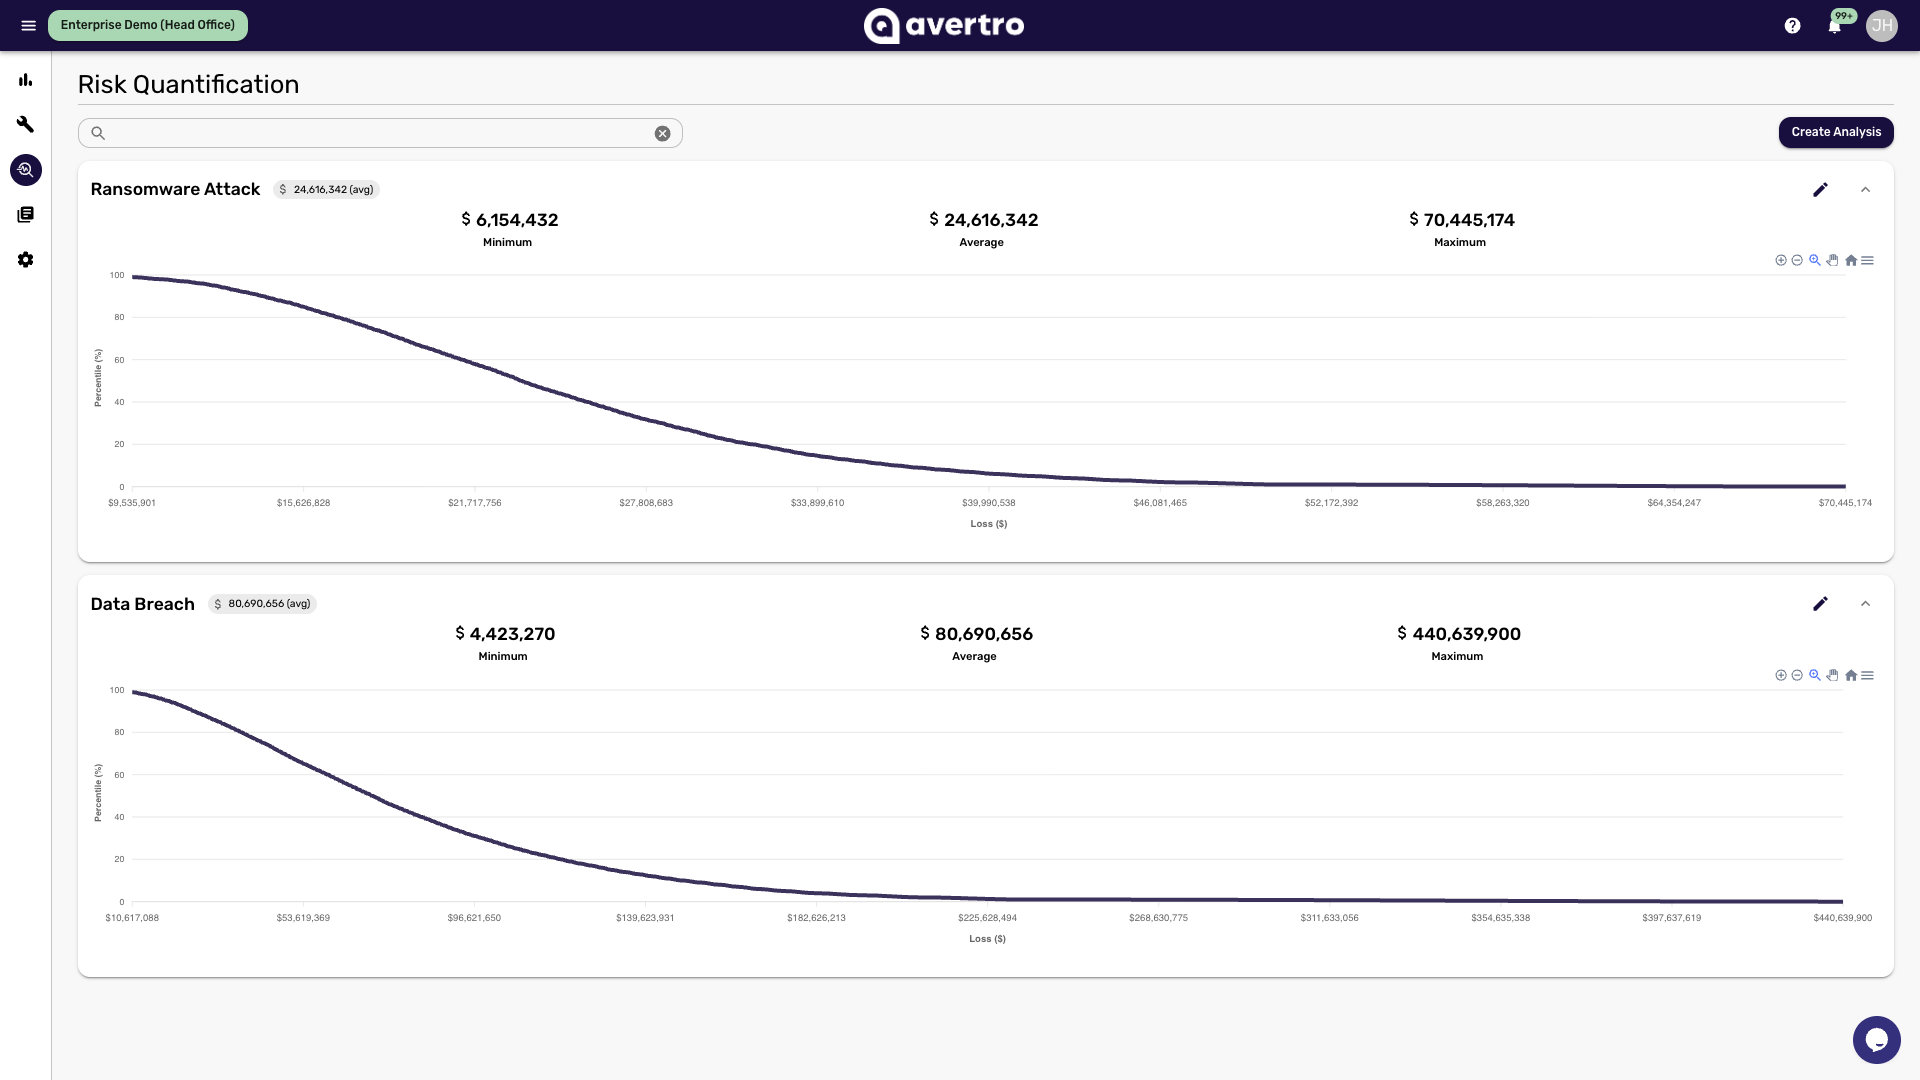Click the $ 24,616,342 average value
Screen dimensions: 1920x1080
pyautogui.click(x=983, y=220)
